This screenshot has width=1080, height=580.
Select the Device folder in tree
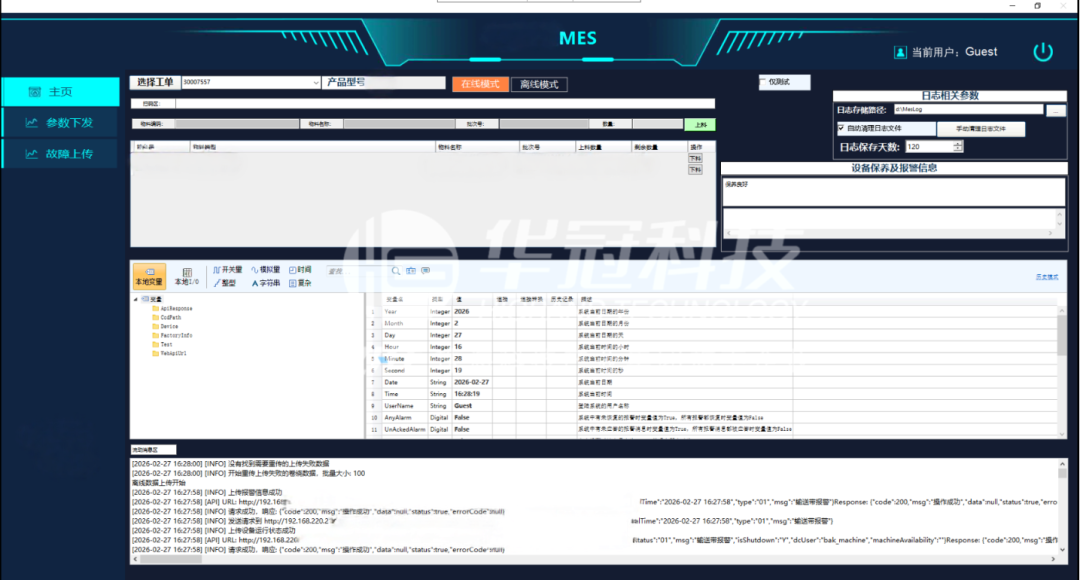[x=169, y=326]
